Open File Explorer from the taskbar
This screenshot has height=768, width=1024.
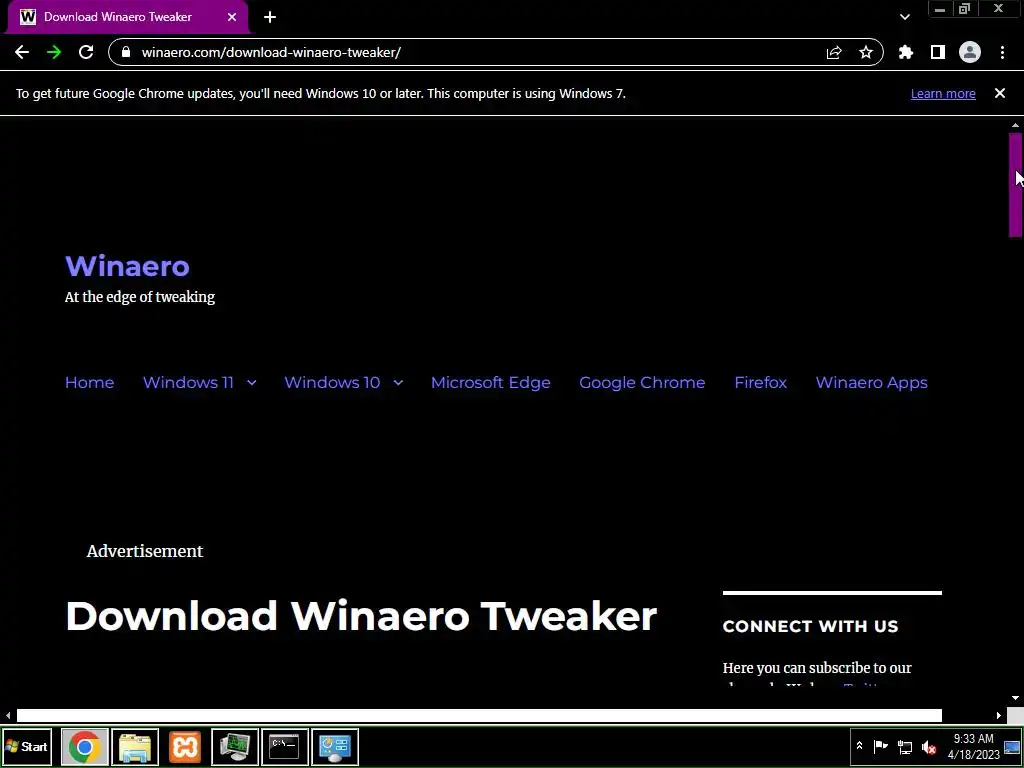135,746
